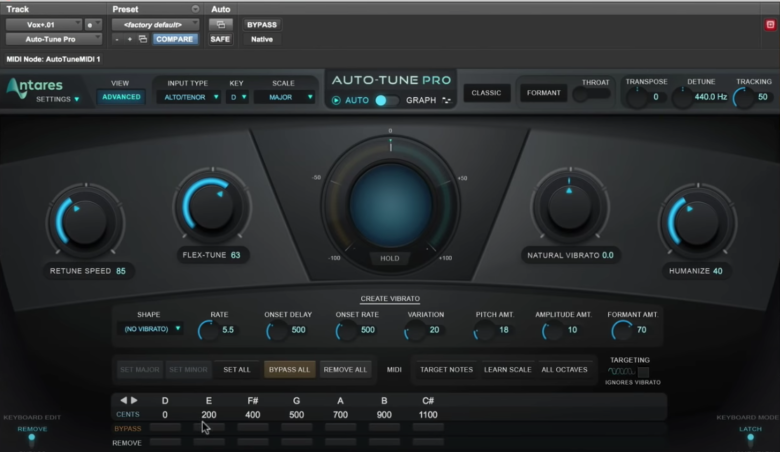780x452 pixels.
Task: Click the vibrato Rate knob
Action: click(208, 330)
